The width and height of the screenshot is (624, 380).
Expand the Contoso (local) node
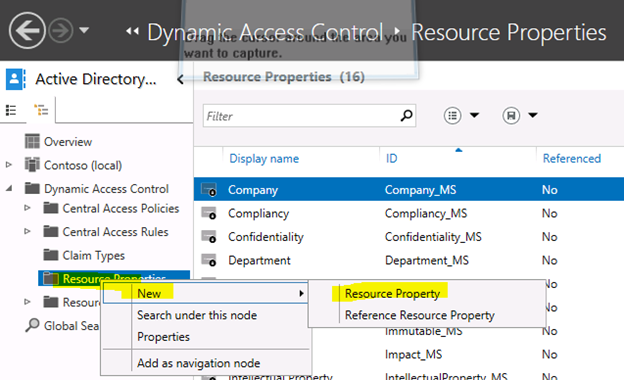click(8, 165)
